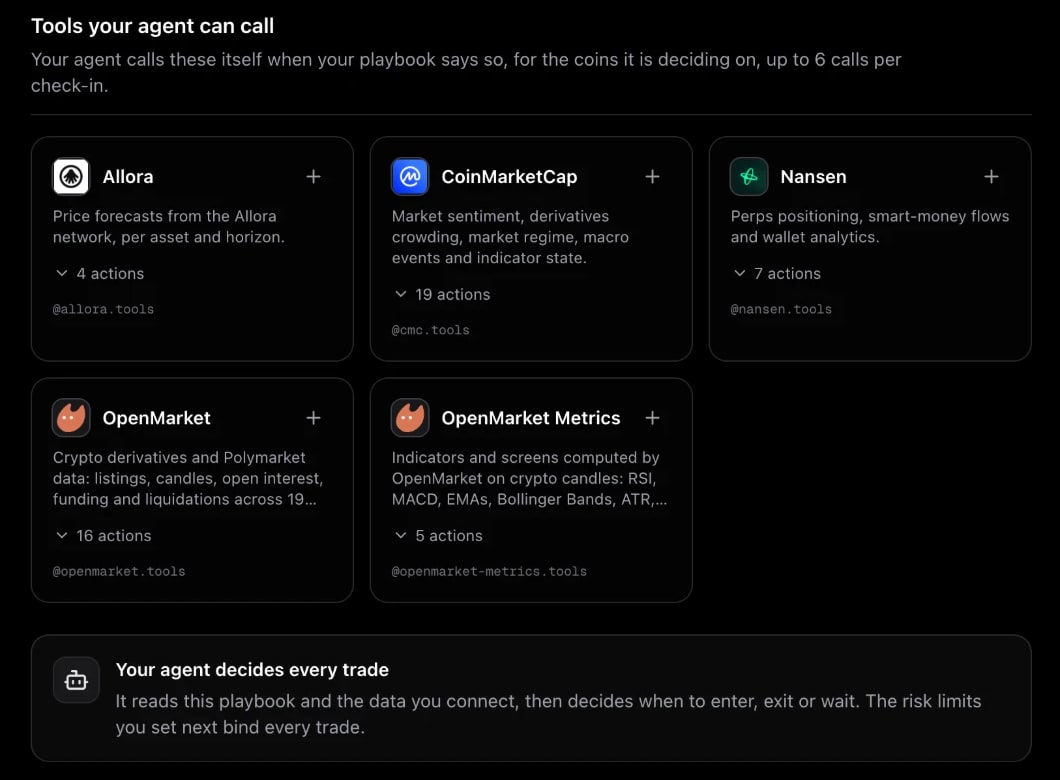Click the Allora card title
The height and width of the screenshot is (780, 1060).
[x=128, y=176]
